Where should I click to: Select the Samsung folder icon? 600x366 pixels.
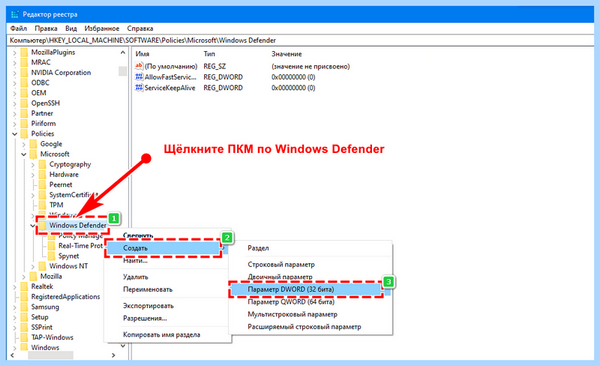click(24, 307)
